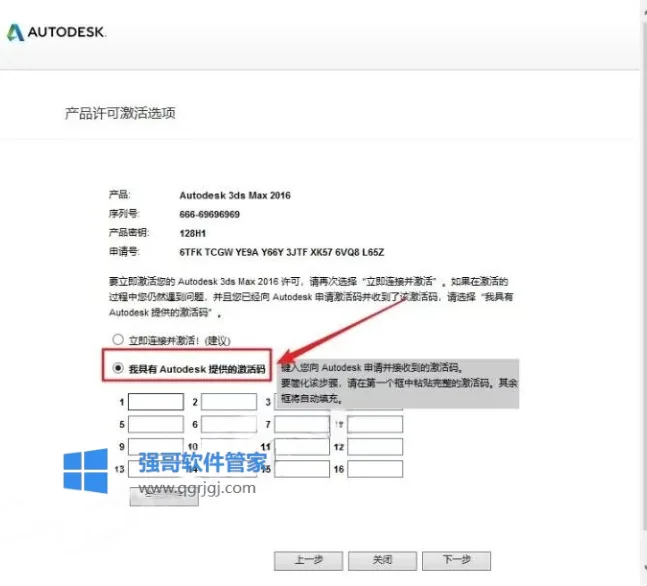Click the 申请号 label
647x586 pixels.
[x=124, y=251]
